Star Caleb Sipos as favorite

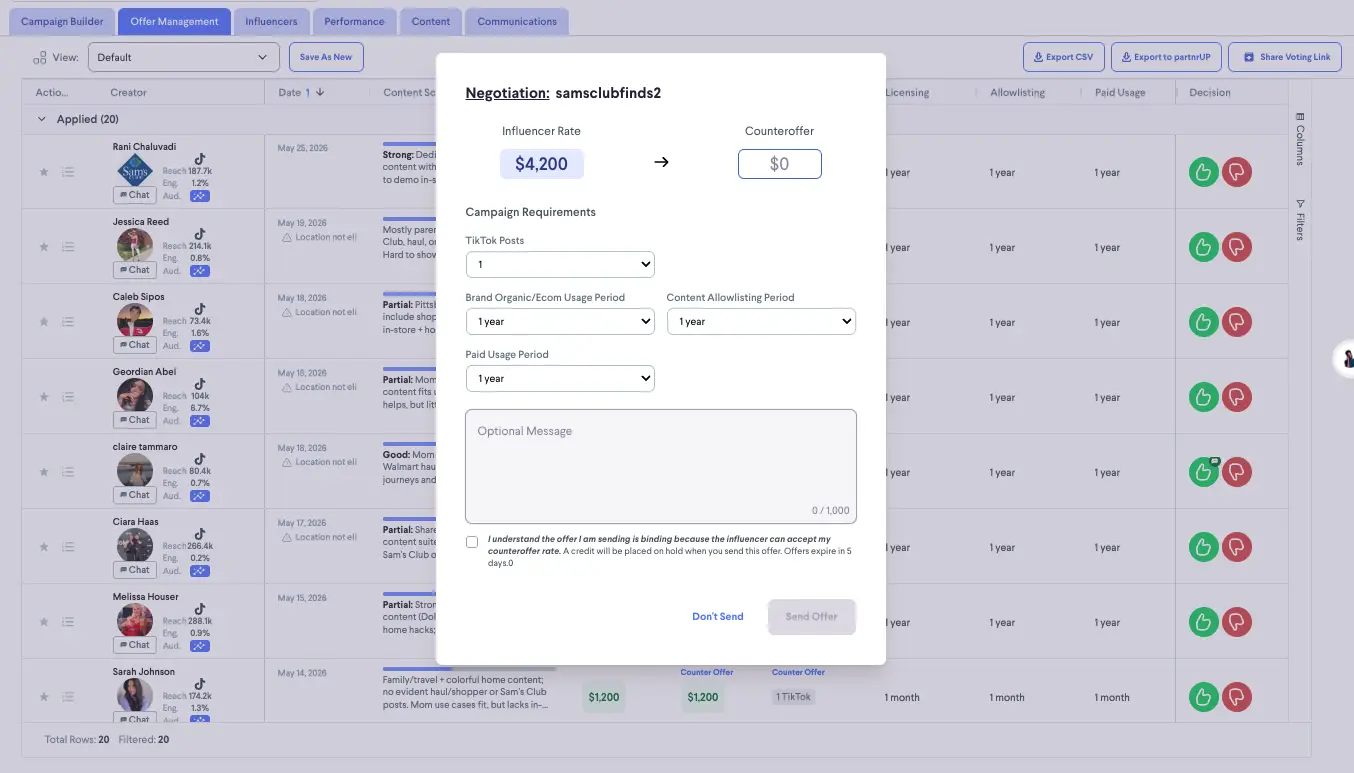[43, 322]
